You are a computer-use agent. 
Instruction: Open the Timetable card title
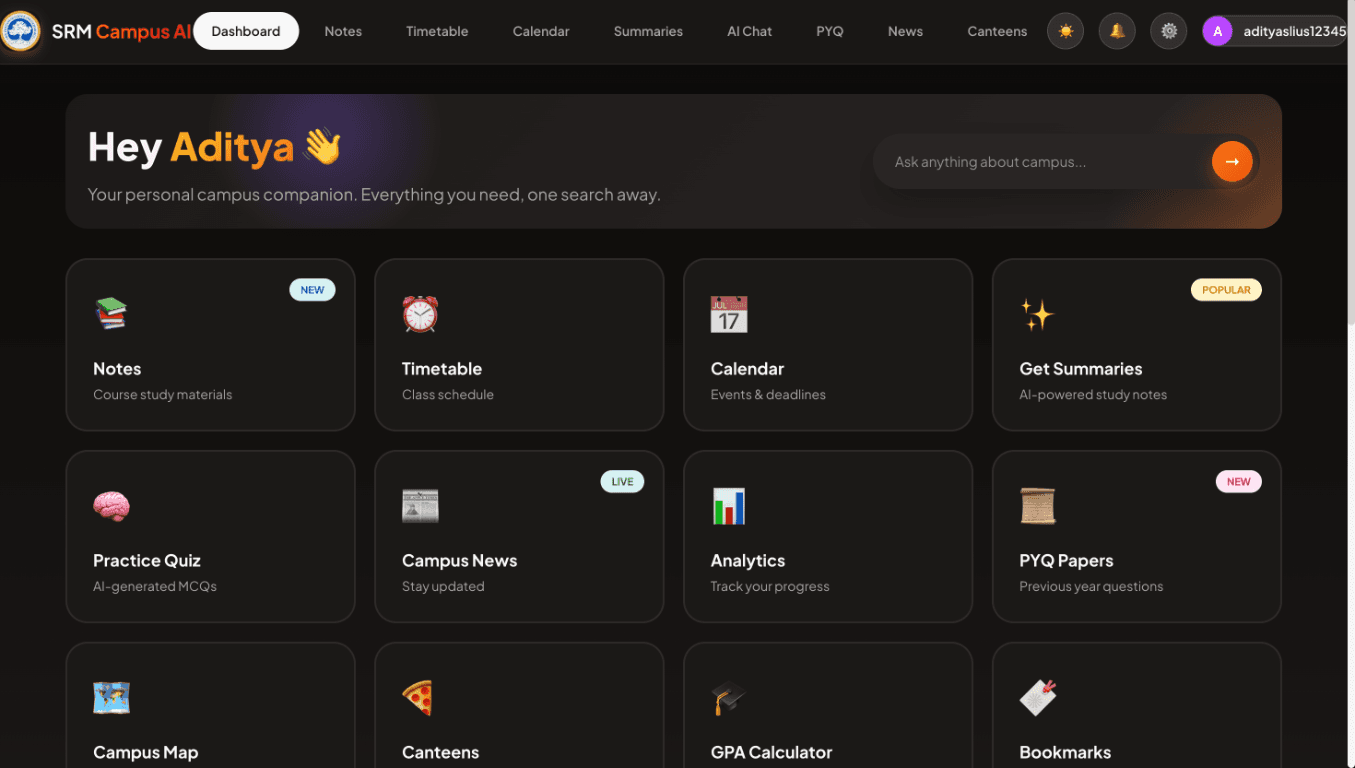pos(442,369)
